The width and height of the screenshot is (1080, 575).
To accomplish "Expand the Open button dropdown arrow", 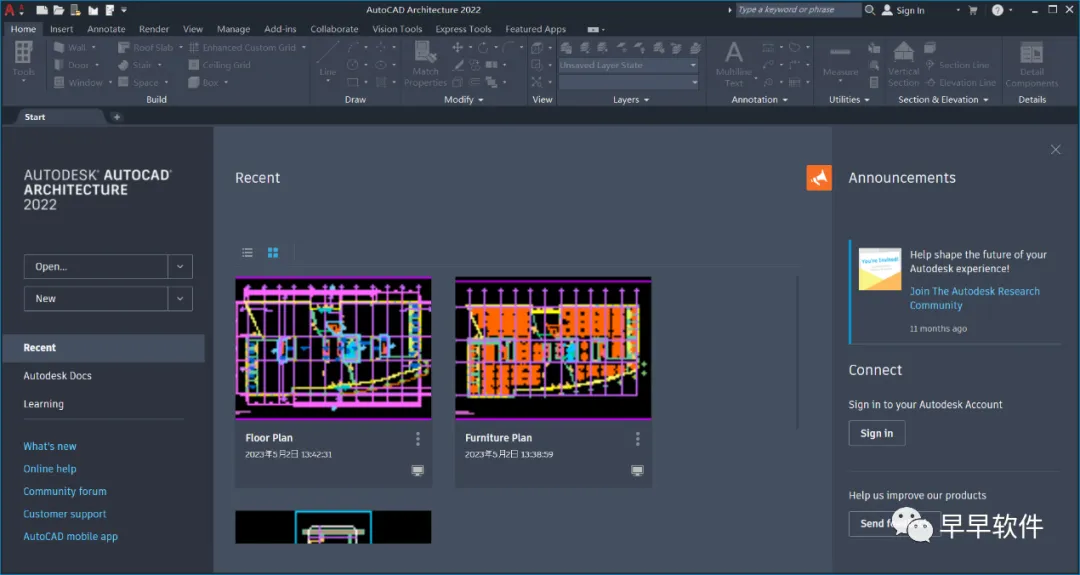I will [180, 266].
